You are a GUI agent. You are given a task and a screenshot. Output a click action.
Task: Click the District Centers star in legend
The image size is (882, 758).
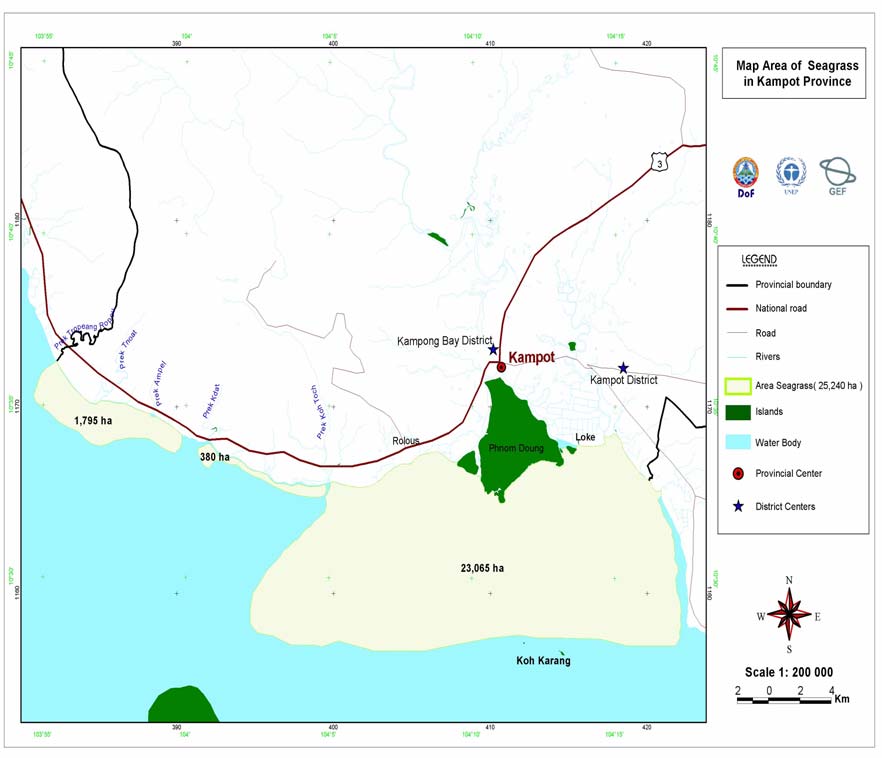[x=738, y=507]
